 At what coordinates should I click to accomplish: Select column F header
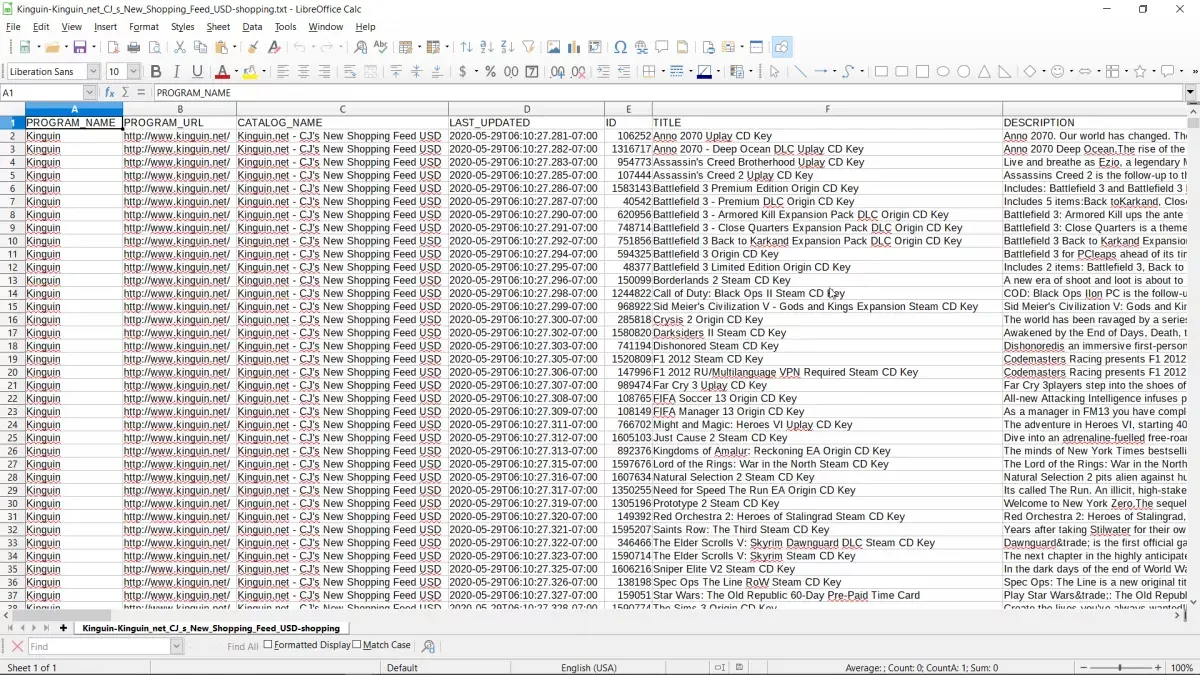coord(827,109)
